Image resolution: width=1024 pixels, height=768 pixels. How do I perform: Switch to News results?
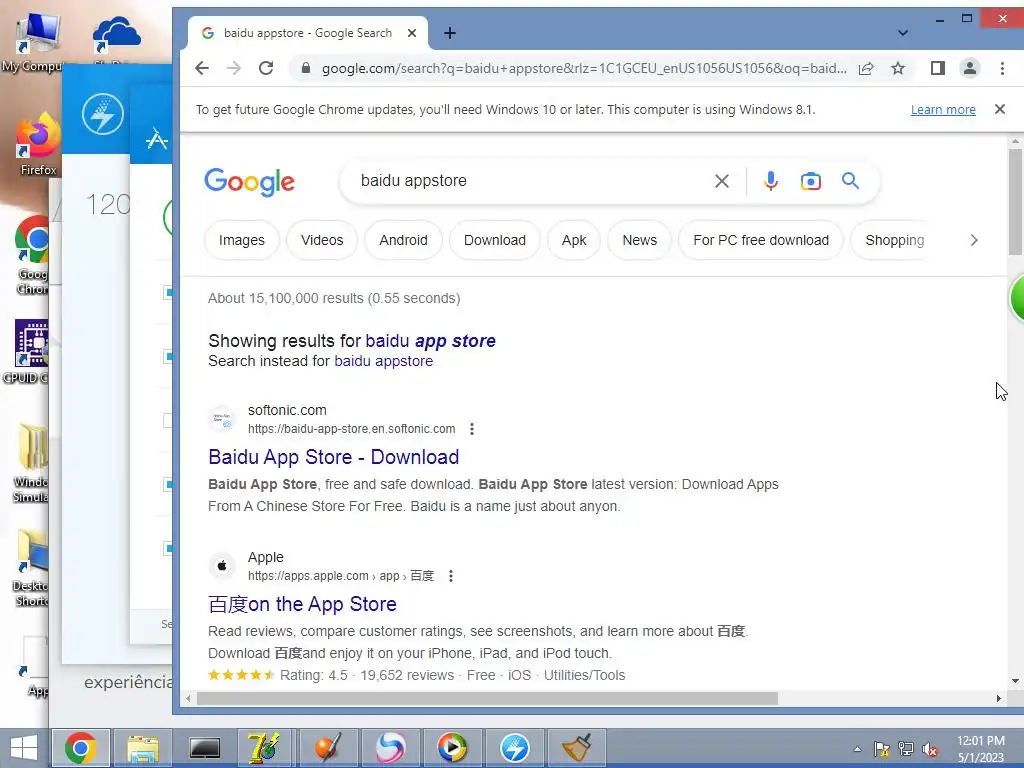click(639, 240)
